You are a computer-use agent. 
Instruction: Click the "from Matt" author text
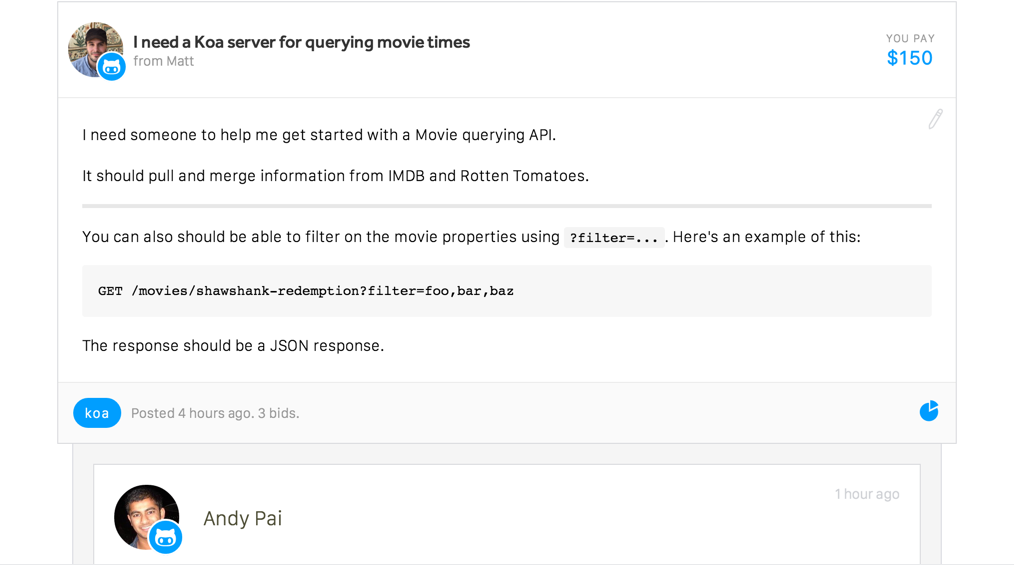[163, 62]
